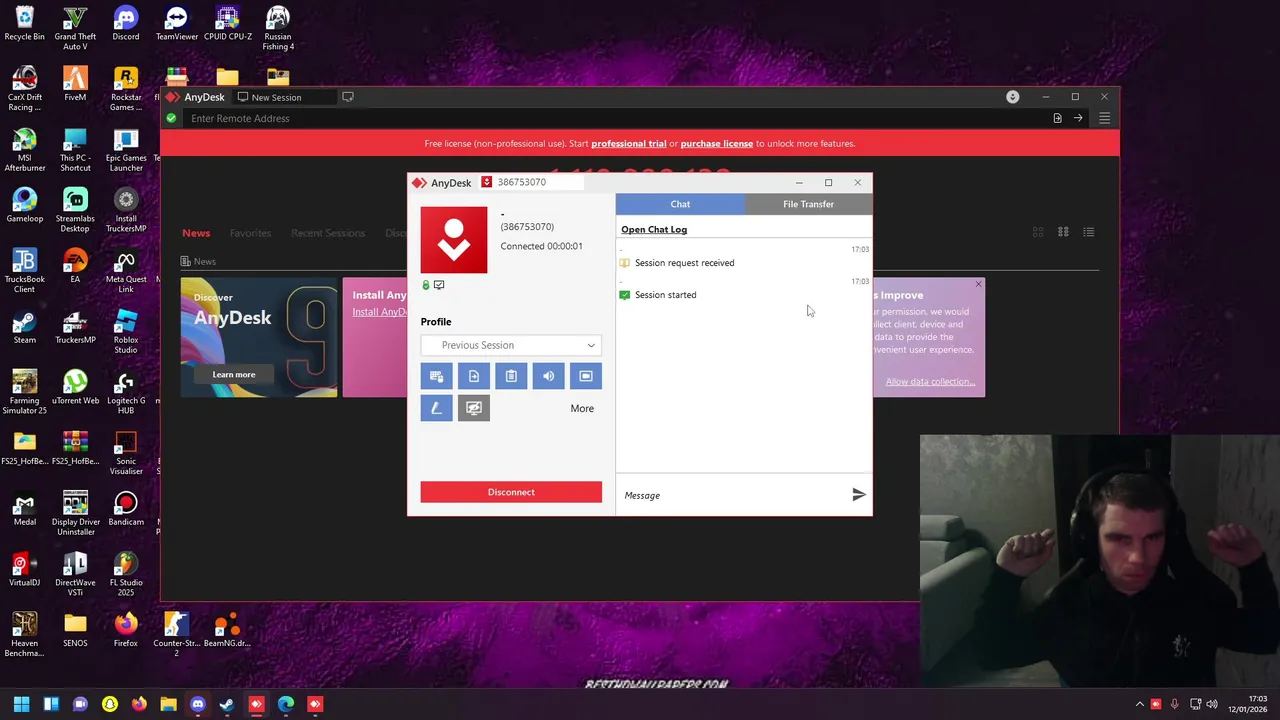
Task: Toggle keyboard and mouse control permission
Action: [x=436, y=376]
